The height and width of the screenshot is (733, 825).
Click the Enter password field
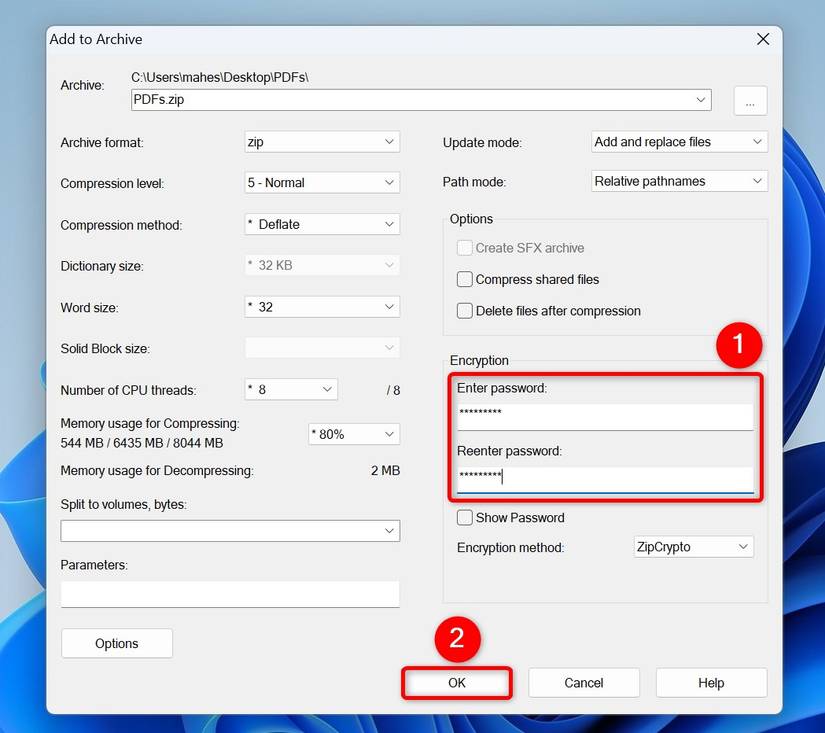(x=604, y=414)
